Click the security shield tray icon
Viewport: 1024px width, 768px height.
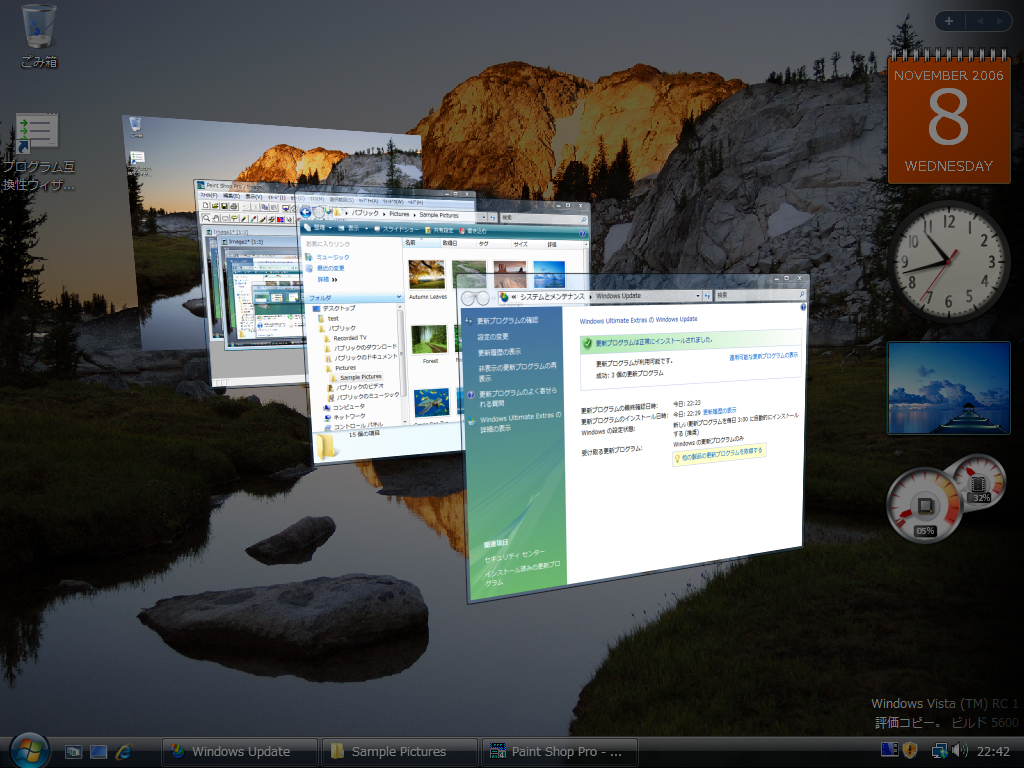click(910, 751)
